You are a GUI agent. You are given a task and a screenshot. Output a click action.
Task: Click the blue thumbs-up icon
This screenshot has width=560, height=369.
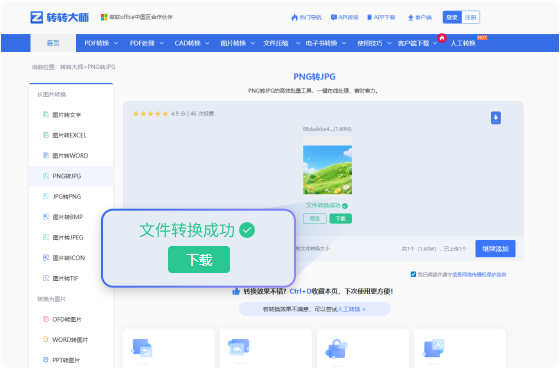tap(236, 291)
